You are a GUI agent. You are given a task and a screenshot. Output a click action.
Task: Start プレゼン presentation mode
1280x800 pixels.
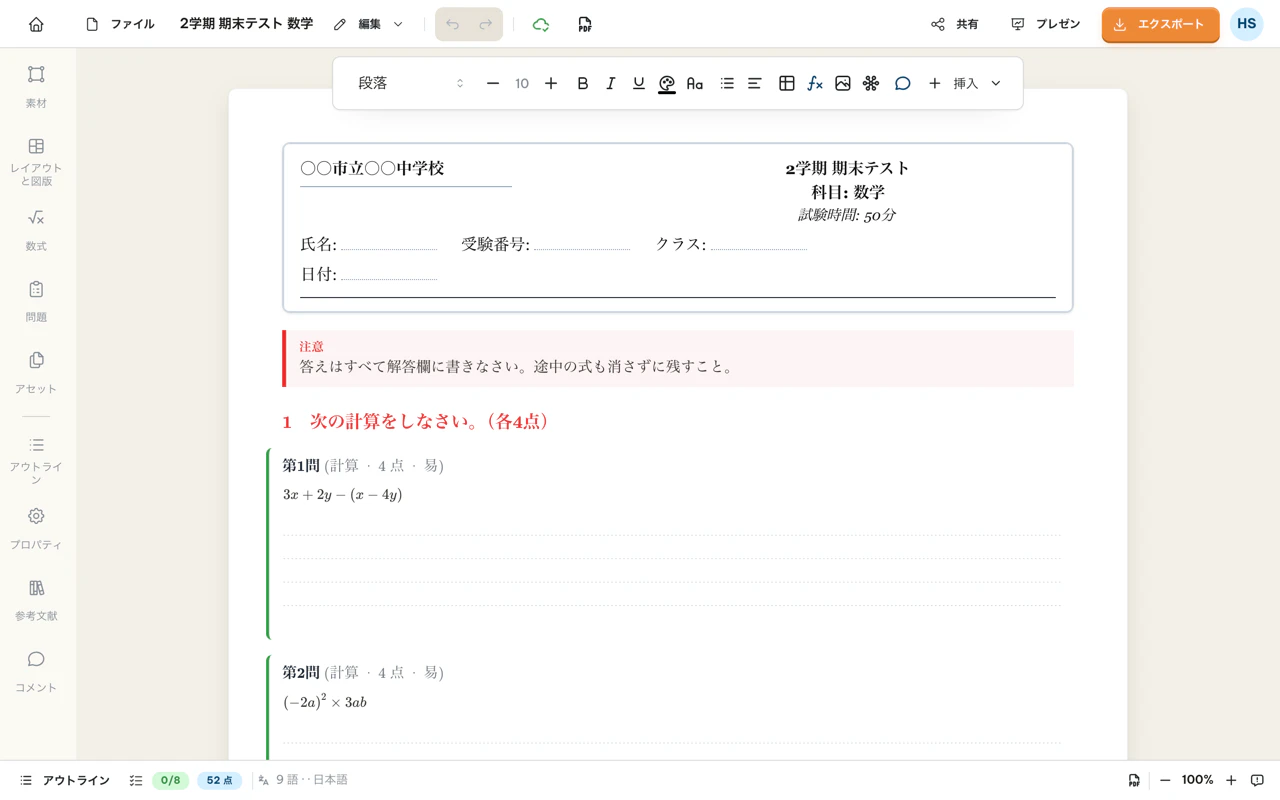[1046, 24]
